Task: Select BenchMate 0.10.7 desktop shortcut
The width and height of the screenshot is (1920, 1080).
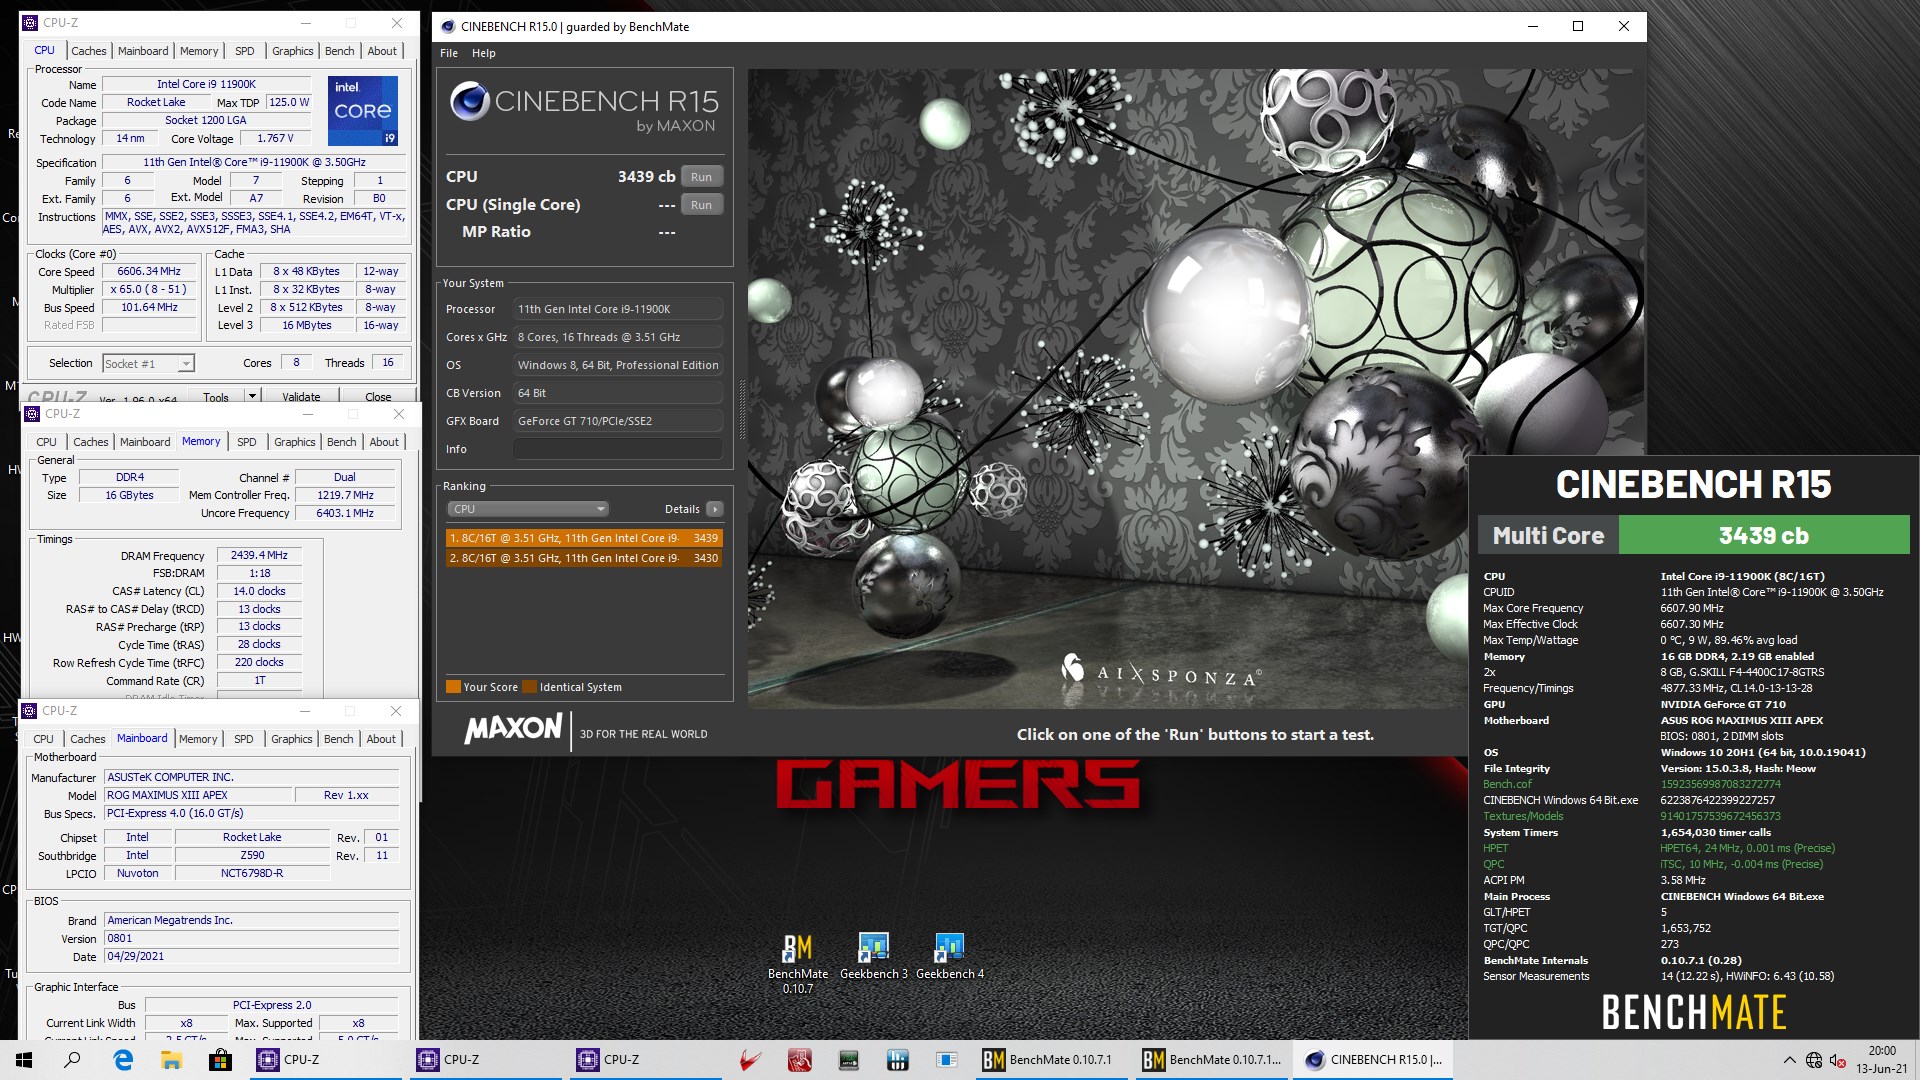Action: [x=797, y=963]
